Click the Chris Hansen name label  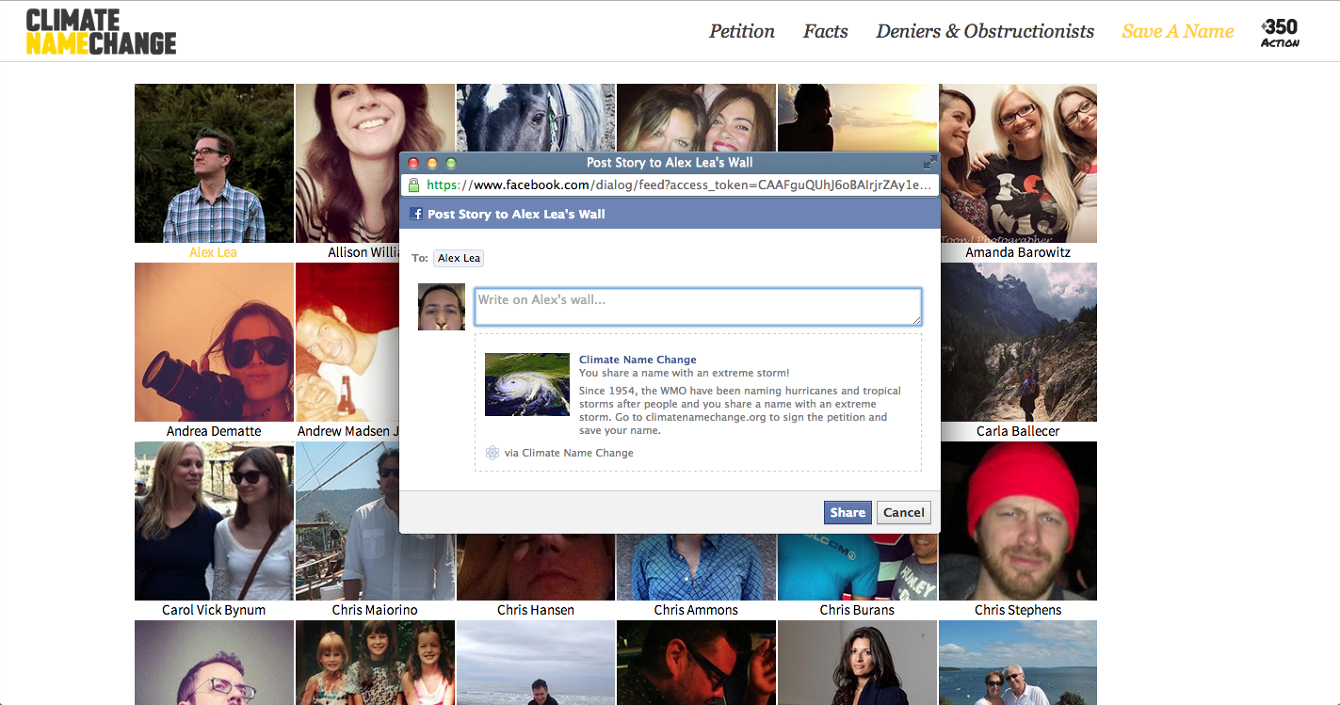(536, 610)
